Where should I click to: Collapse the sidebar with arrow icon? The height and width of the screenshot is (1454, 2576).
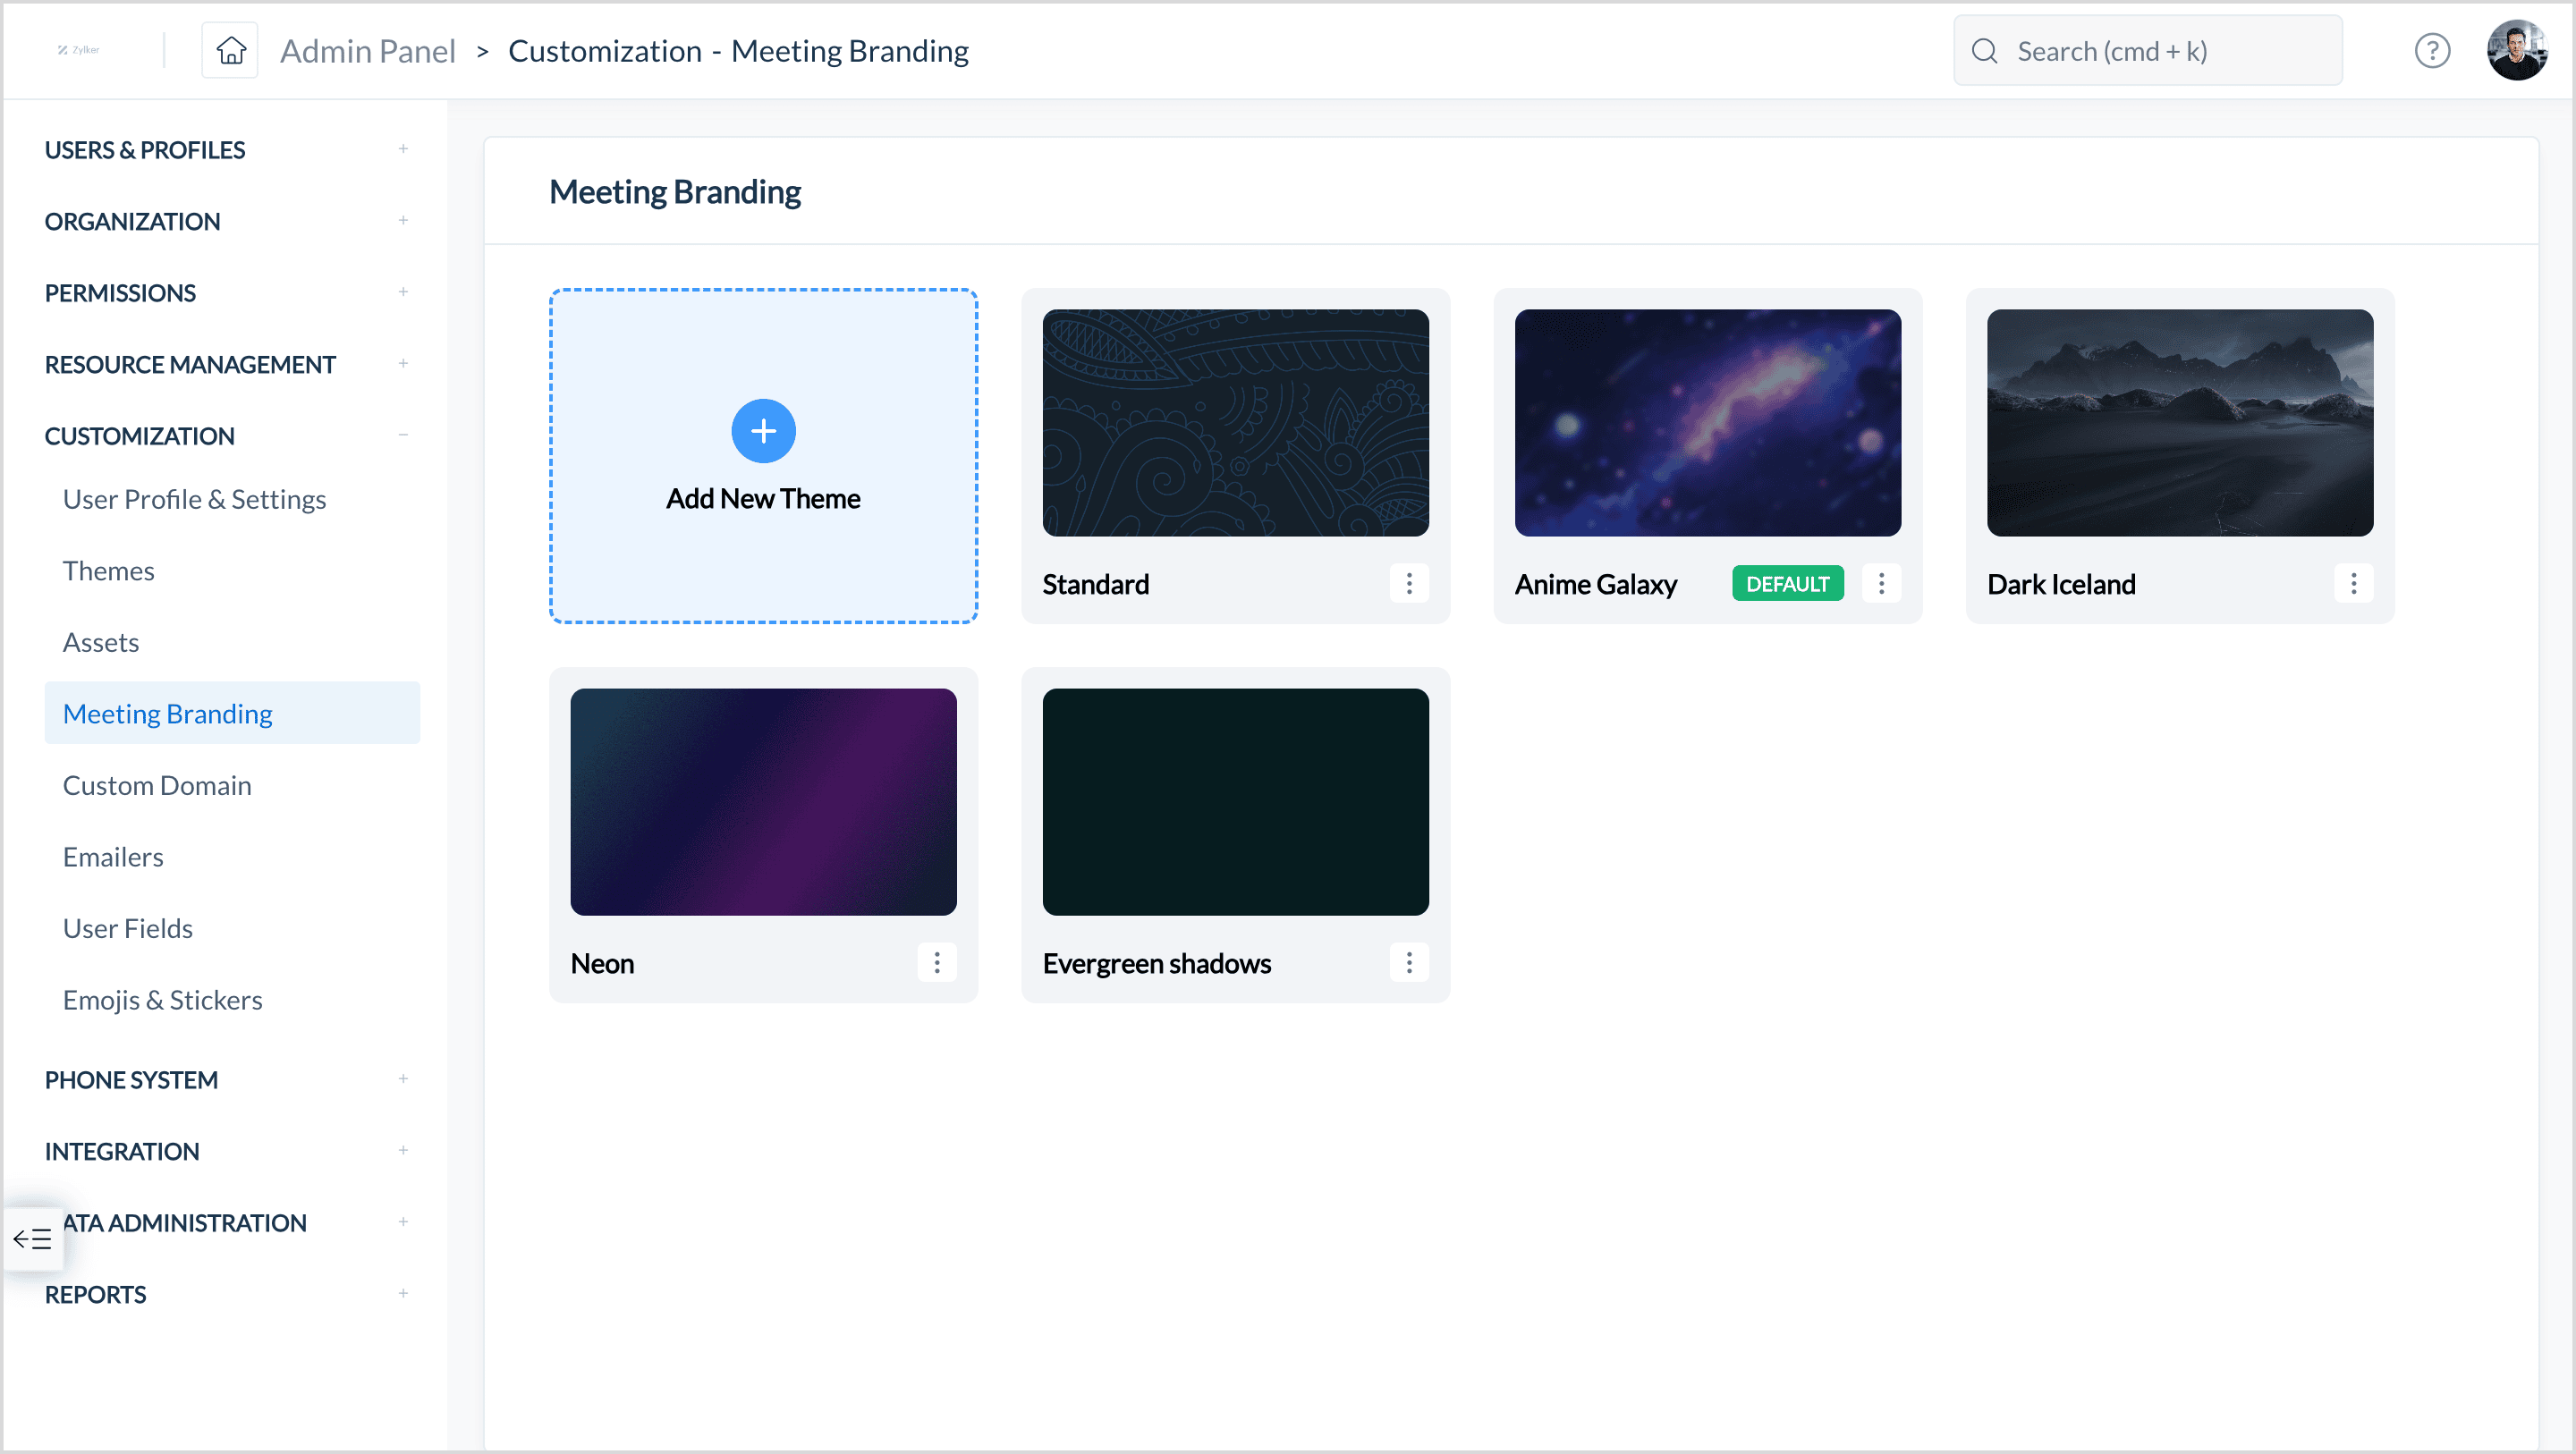(32, 1239)
